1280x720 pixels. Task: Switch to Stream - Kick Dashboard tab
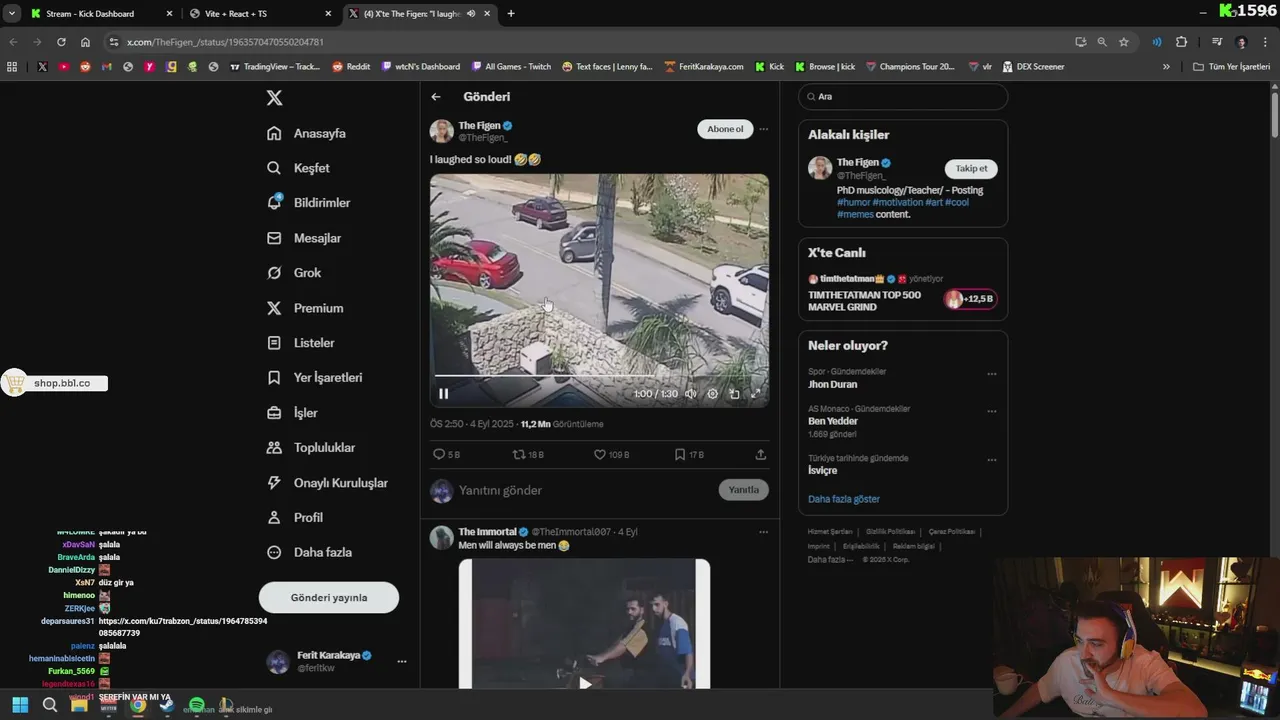click(100, 14)
